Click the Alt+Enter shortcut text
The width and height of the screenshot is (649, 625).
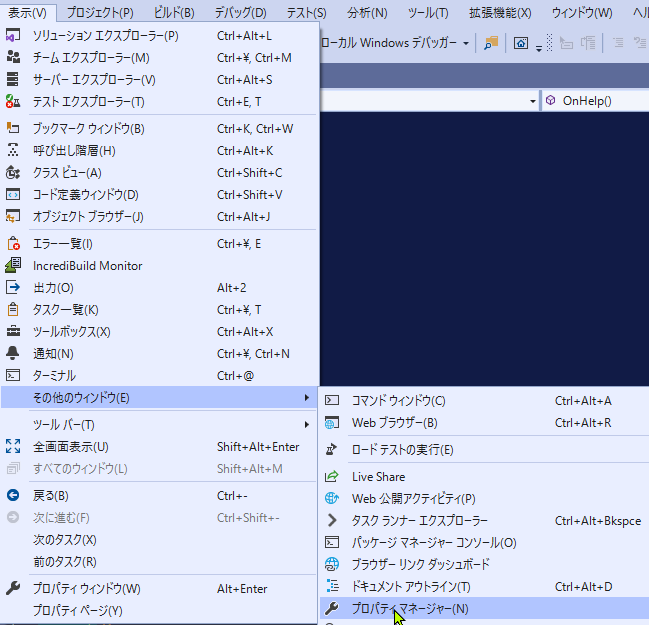(242, 589)
